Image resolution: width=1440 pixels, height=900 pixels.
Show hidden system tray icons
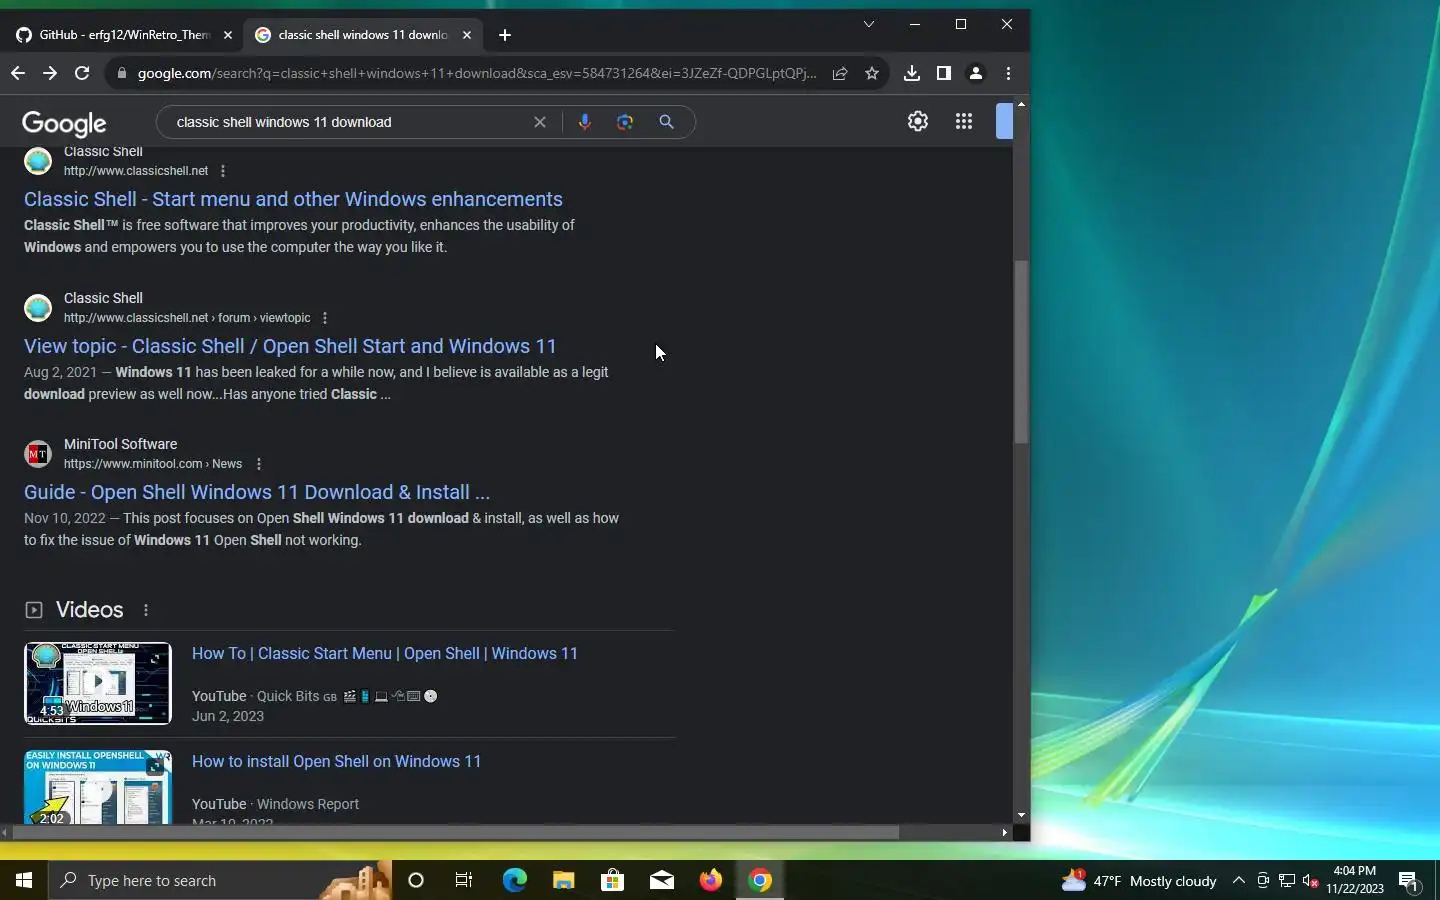(x=1238, y=880)
